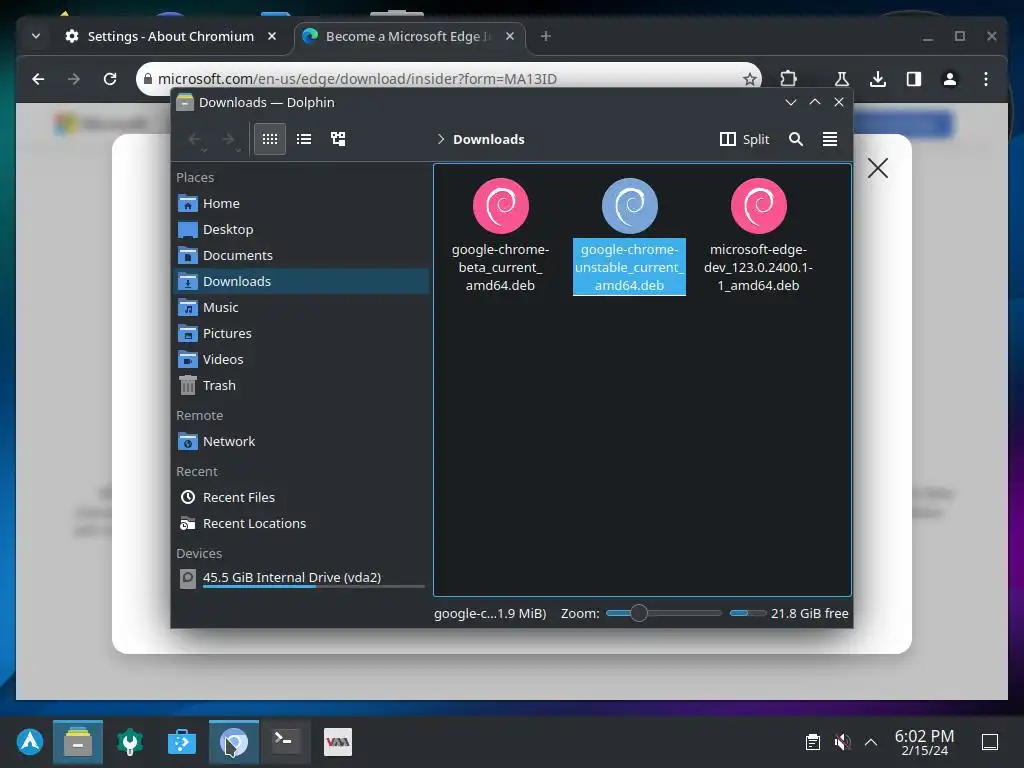Bookmark this page with the star
The image size is (1024, 768).
[750, 79]
